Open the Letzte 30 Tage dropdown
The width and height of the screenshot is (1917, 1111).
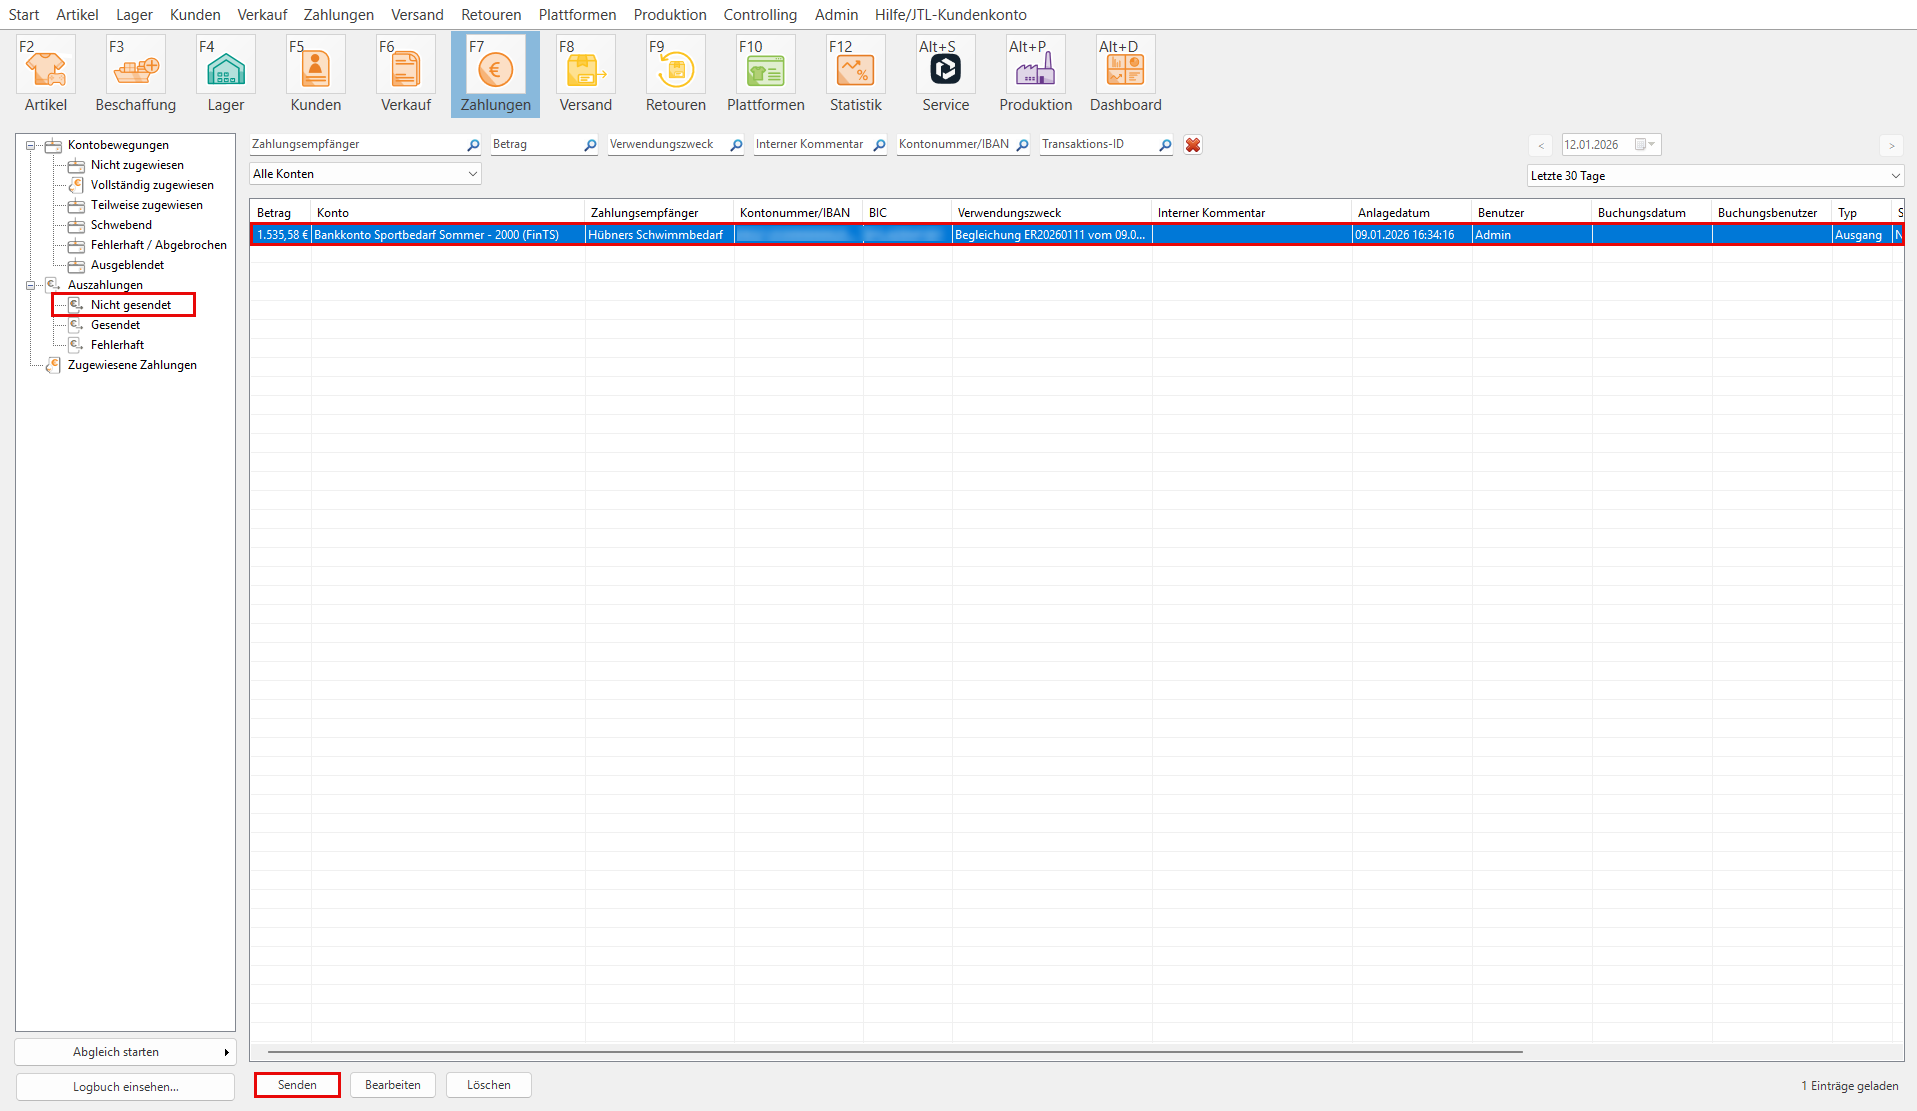1714,176
